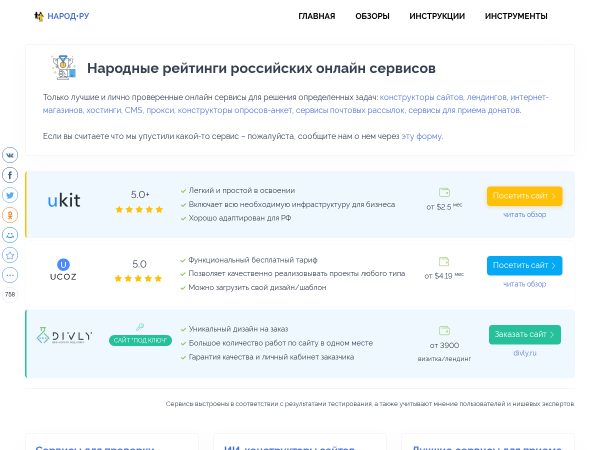The image size is (600, 450).
Task: Click feature text Уникальный дизайн на заказ
Action: pyautogui.click(x=238, y=329)
